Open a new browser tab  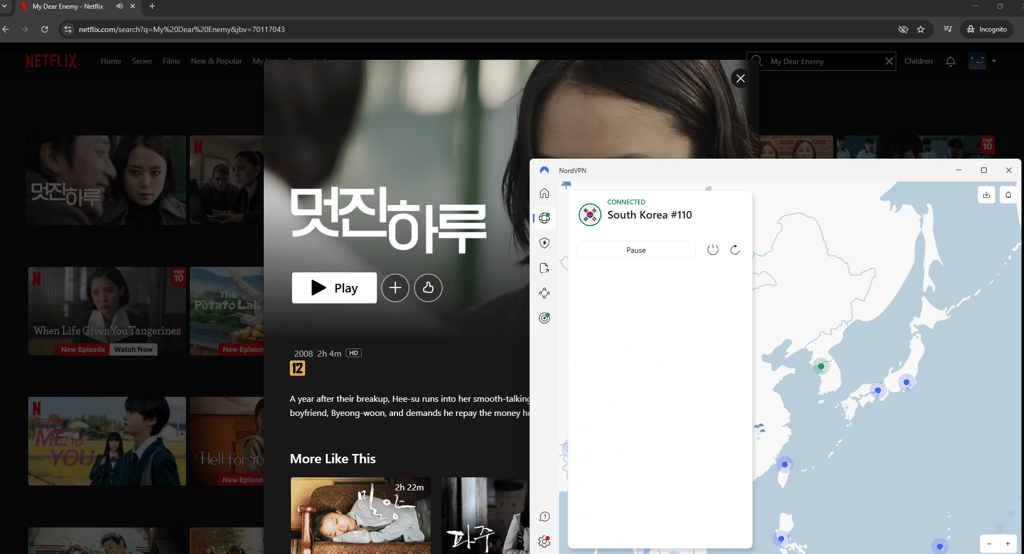(152, 7)
